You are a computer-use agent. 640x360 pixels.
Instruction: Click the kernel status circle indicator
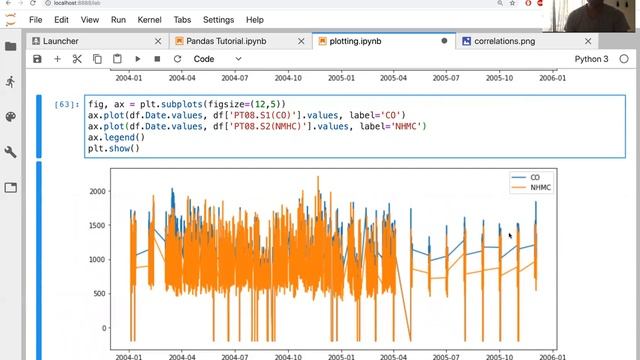(624, 59)
